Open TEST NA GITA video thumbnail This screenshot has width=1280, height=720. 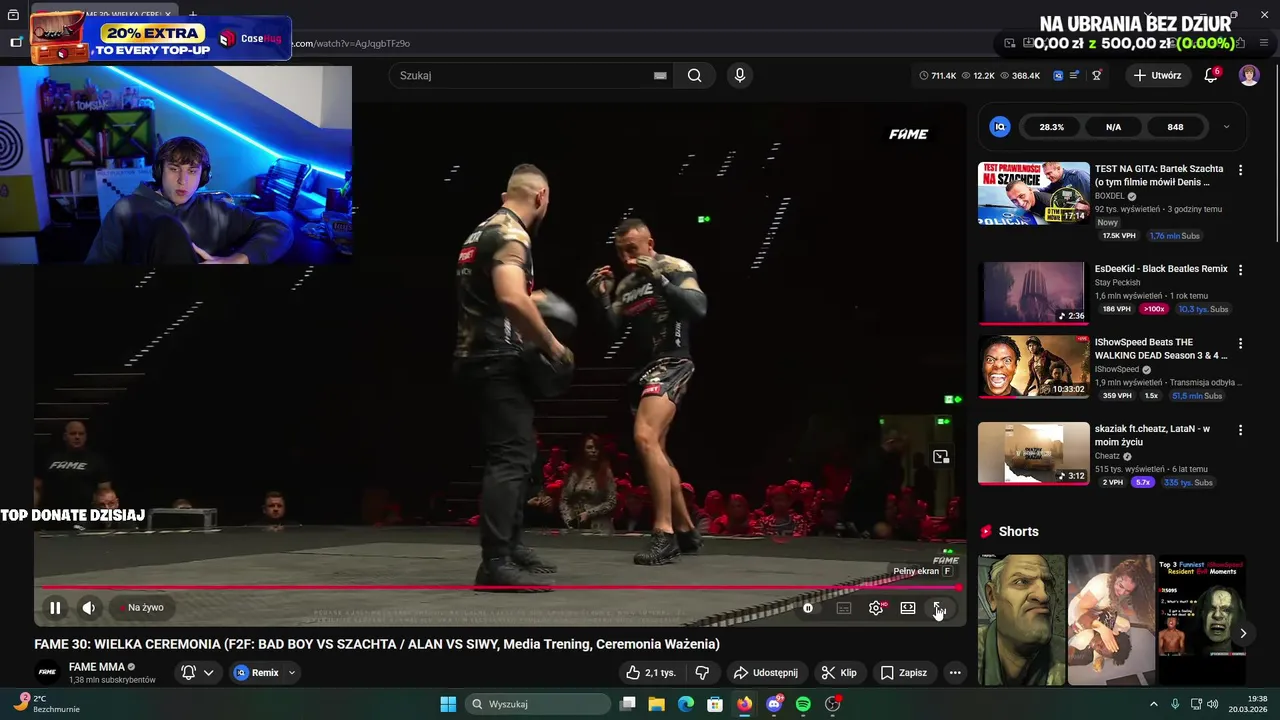pos(1033,193)
